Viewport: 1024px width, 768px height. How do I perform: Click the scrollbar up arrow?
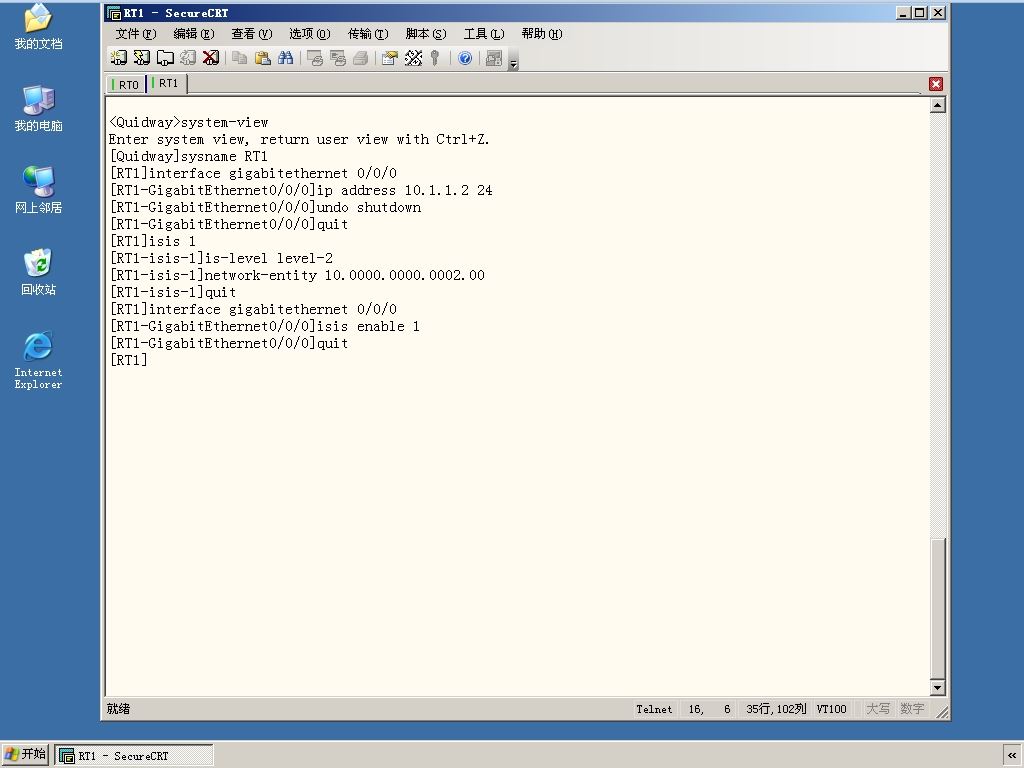pyautogui.click(x=938, y=105)
